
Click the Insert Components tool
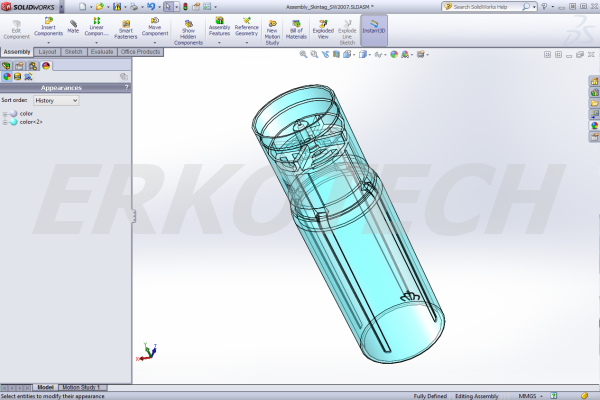[x=48, y=28]
